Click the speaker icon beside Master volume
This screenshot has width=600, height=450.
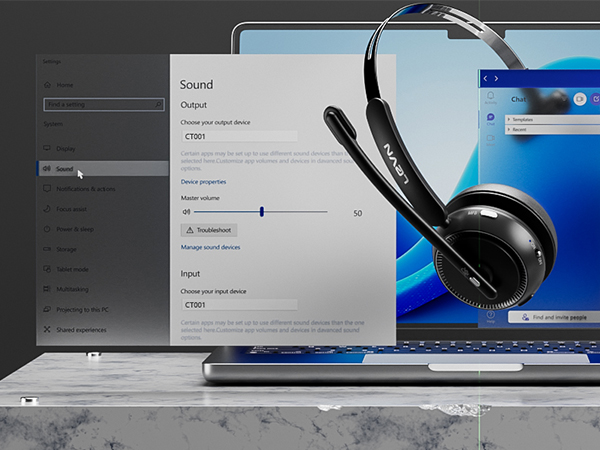click(186, 212)
